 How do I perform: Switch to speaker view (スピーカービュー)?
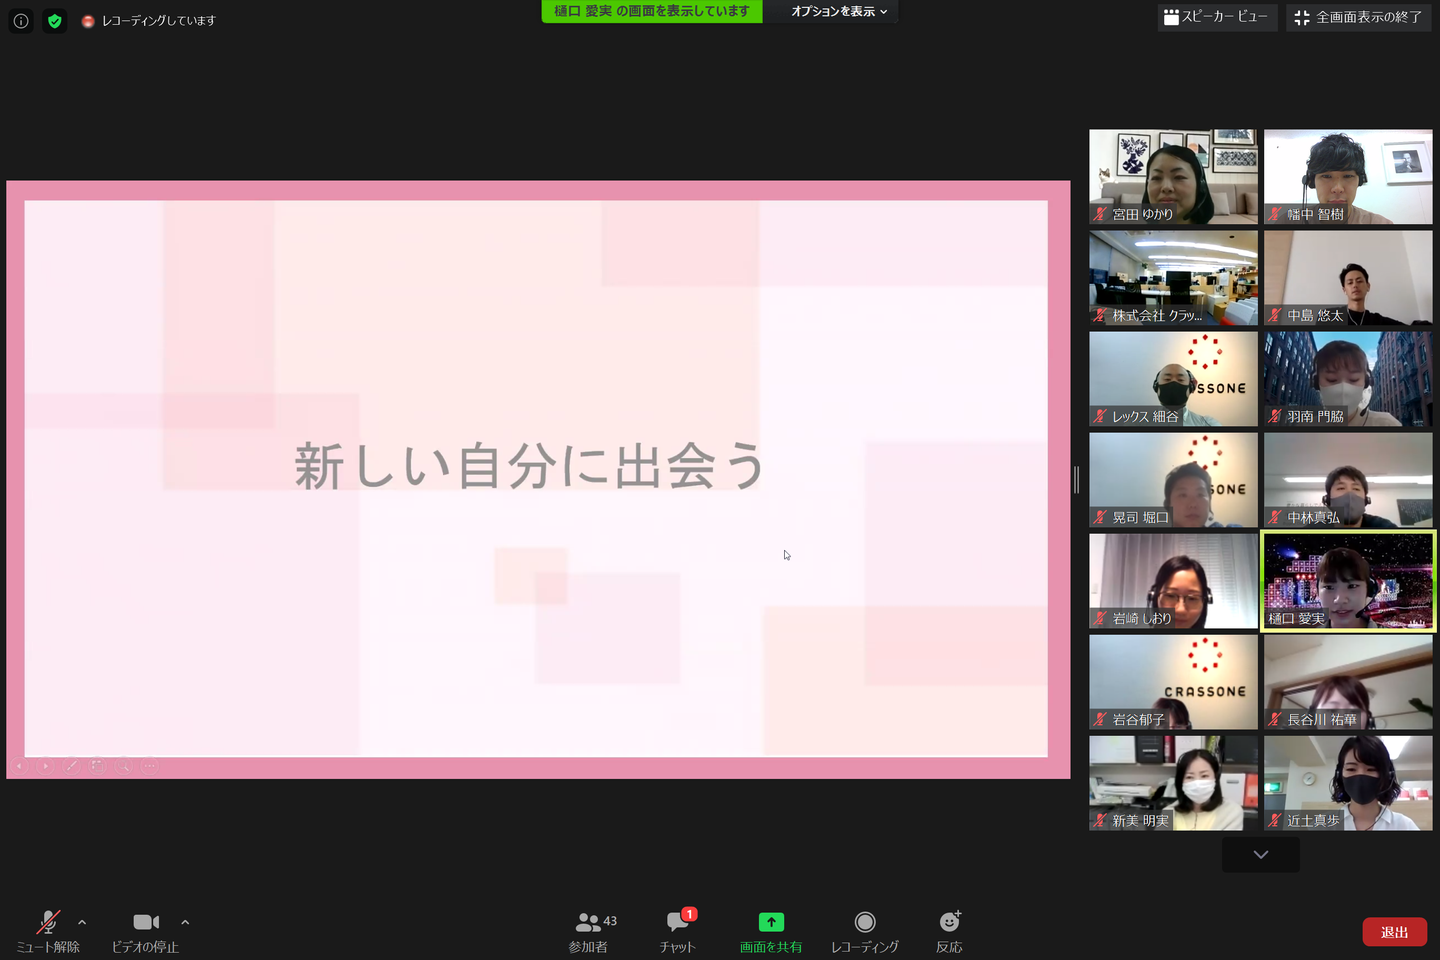click(x=1217, y=17)
